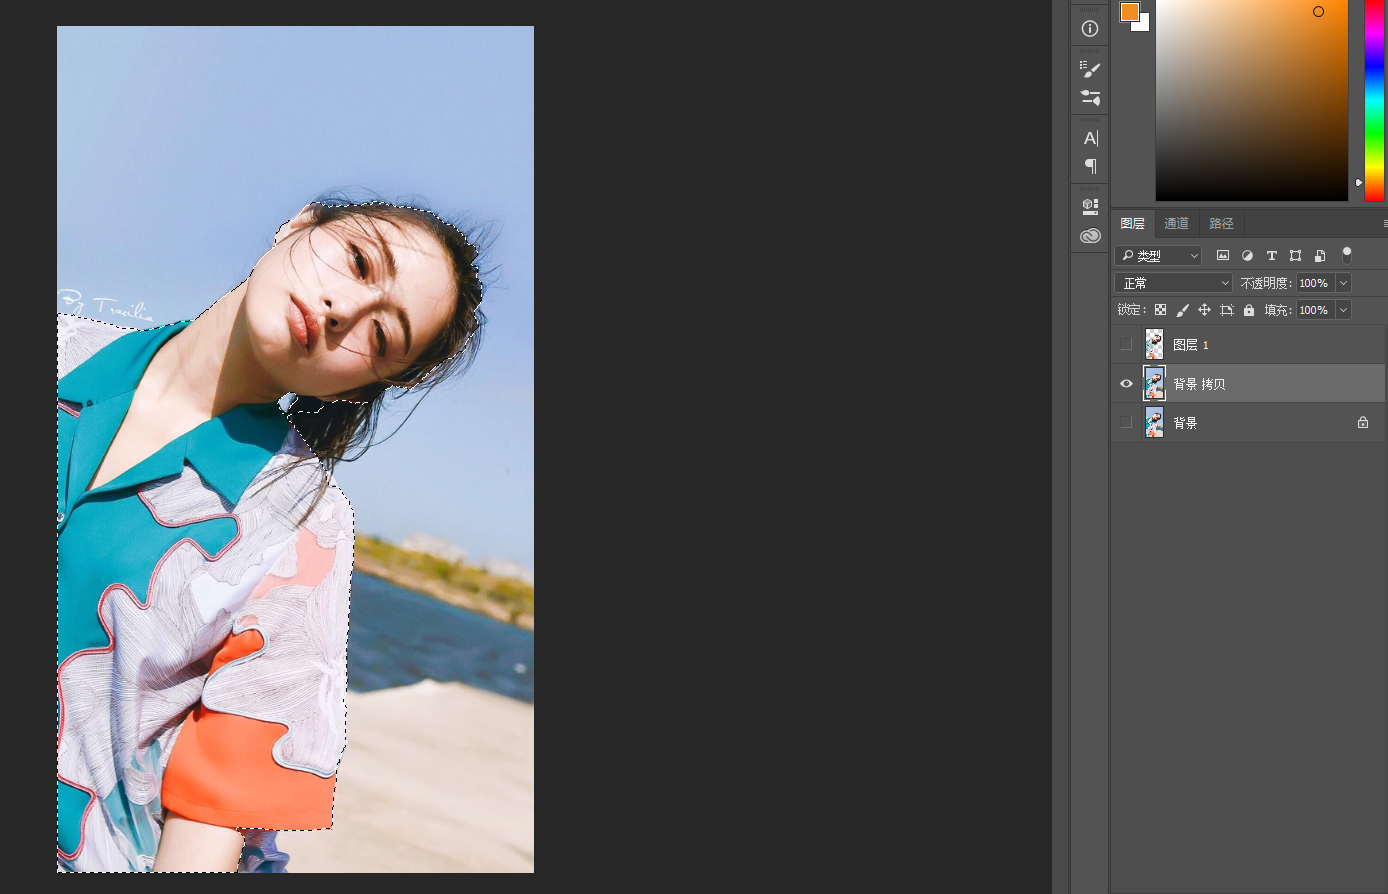
Task: Toggle the layer filter switch
Action: [1346, 255]
